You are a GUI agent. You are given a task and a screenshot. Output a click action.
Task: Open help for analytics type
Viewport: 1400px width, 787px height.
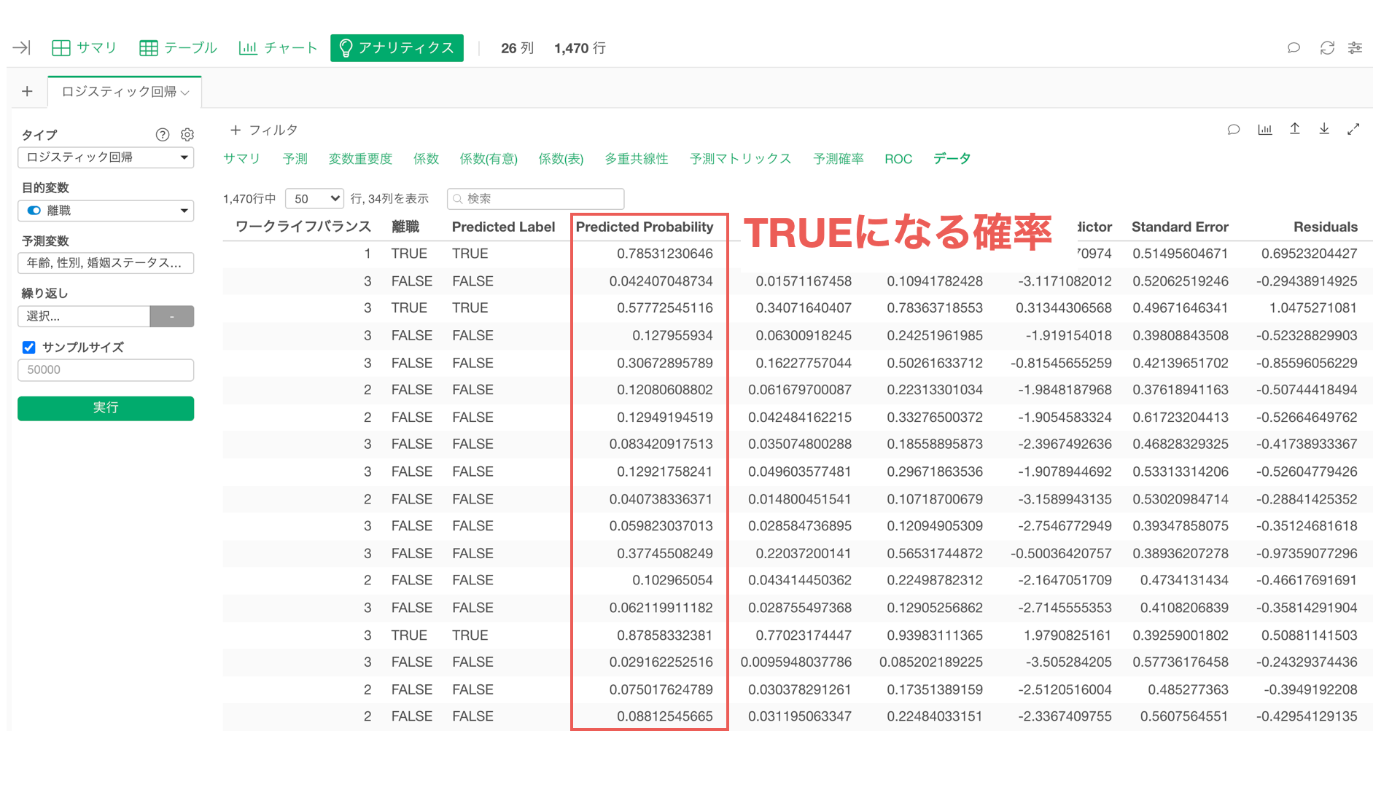tap(163, 135)
